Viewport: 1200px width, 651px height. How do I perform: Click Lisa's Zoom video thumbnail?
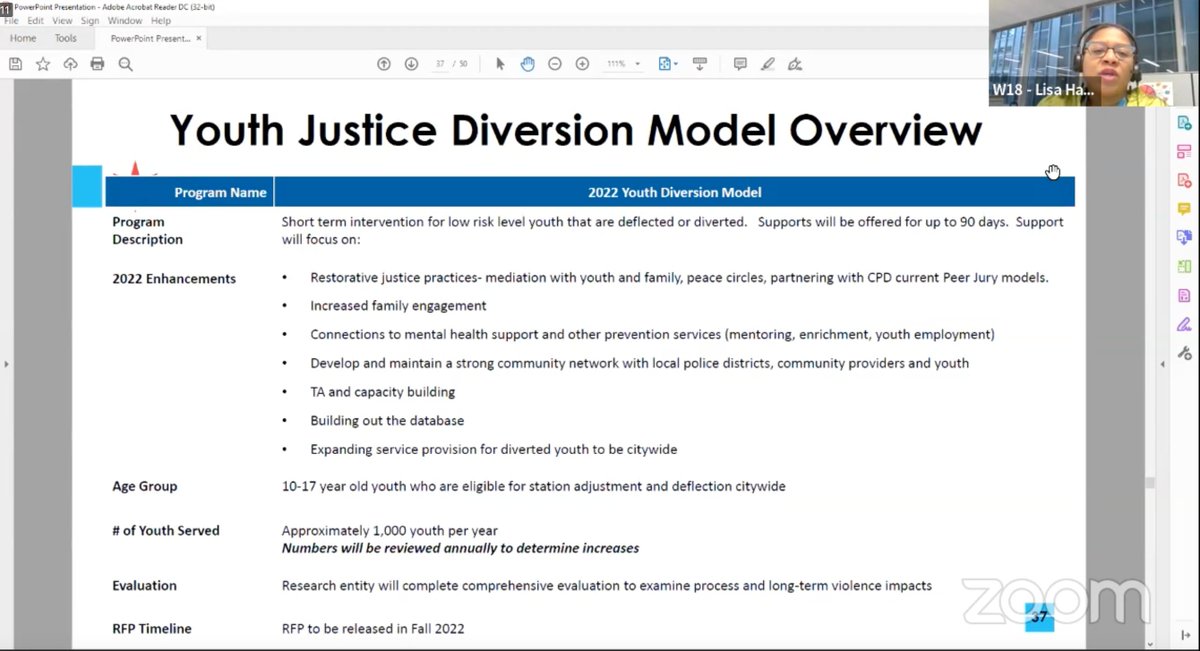coord(1094,53)
